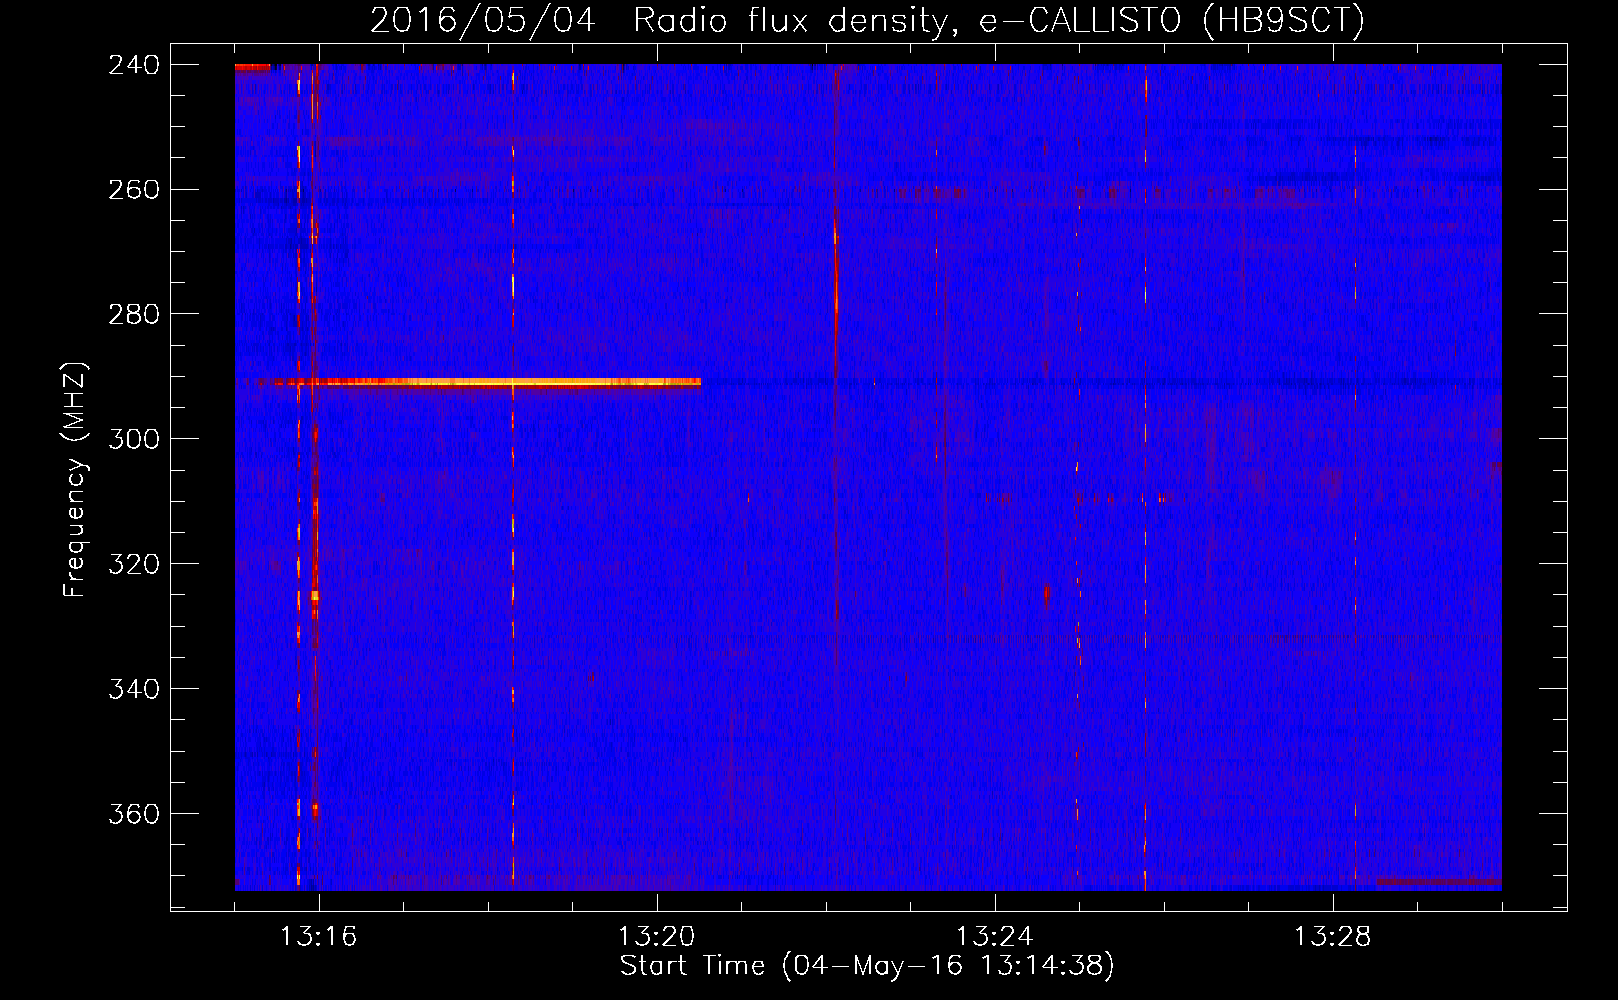Click the 13:24 time tick label
Screen dimensions: 1618x1000
995,937
